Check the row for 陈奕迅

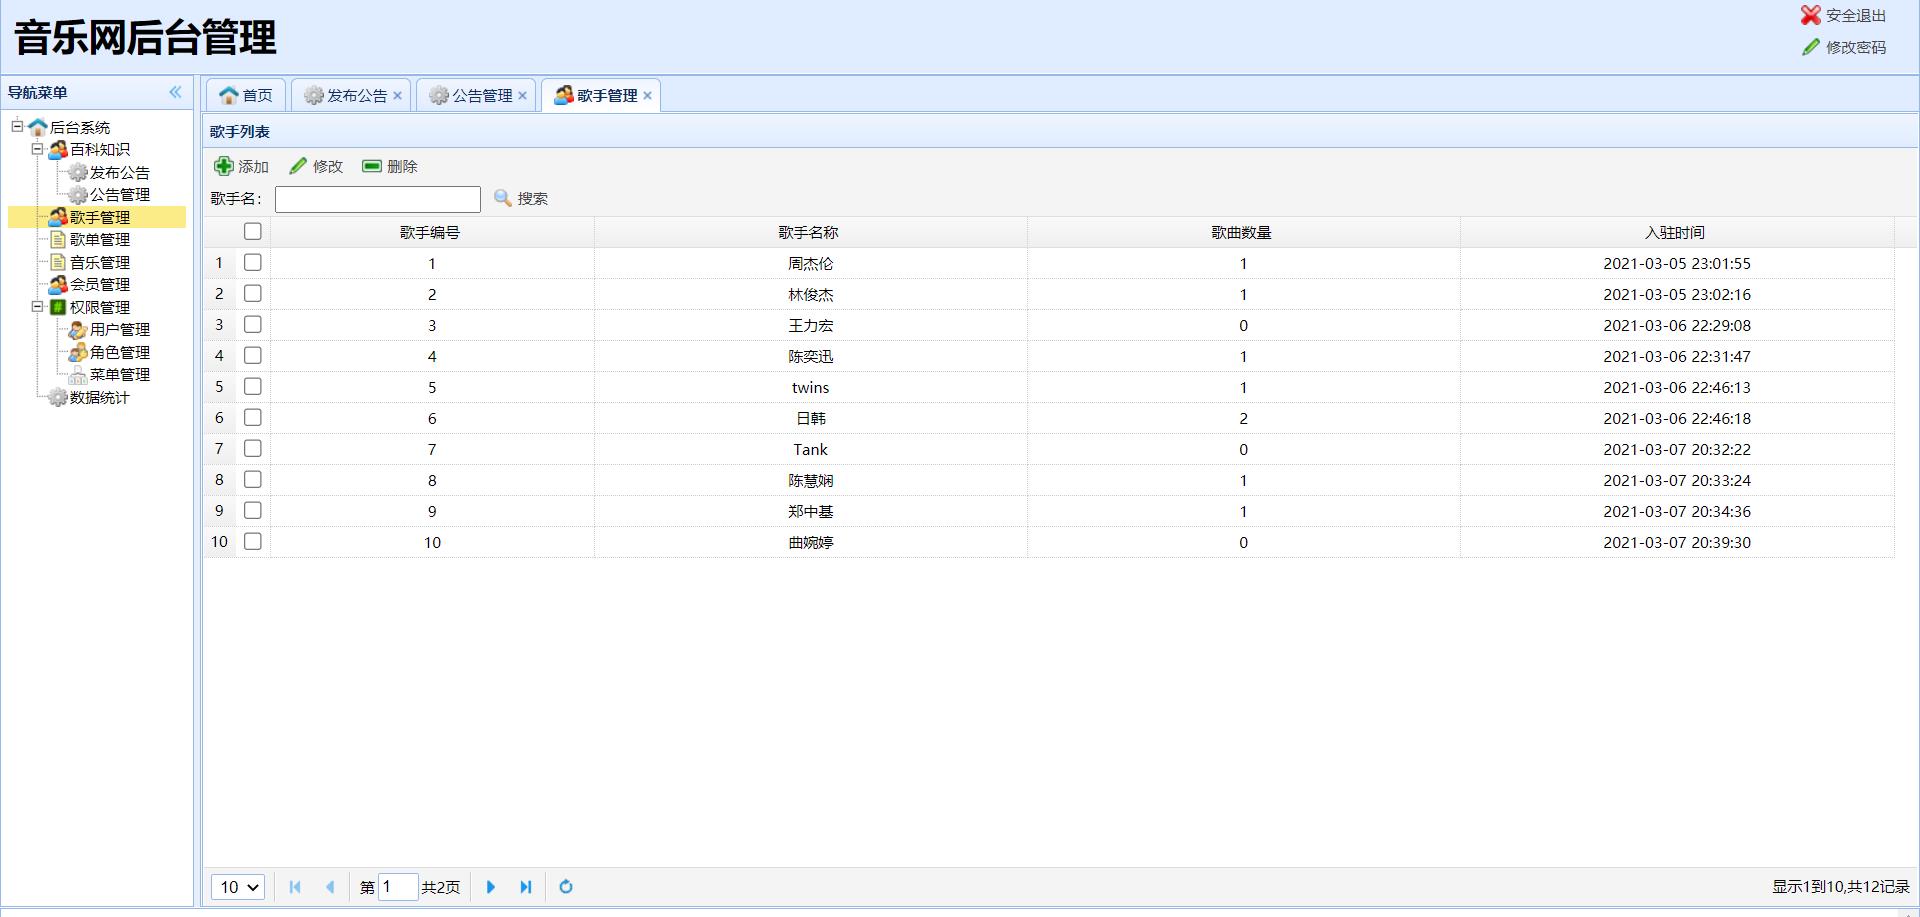pos(253,356)
